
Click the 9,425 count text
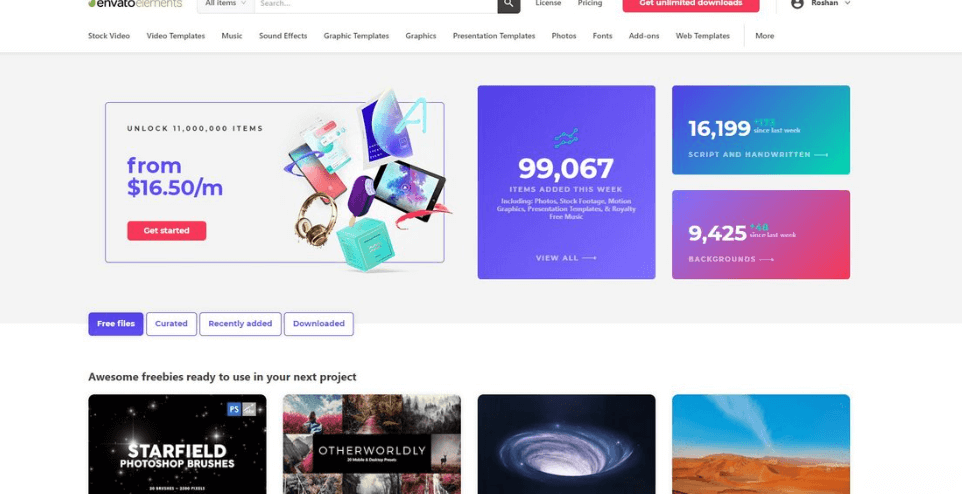tap(717, 233)
